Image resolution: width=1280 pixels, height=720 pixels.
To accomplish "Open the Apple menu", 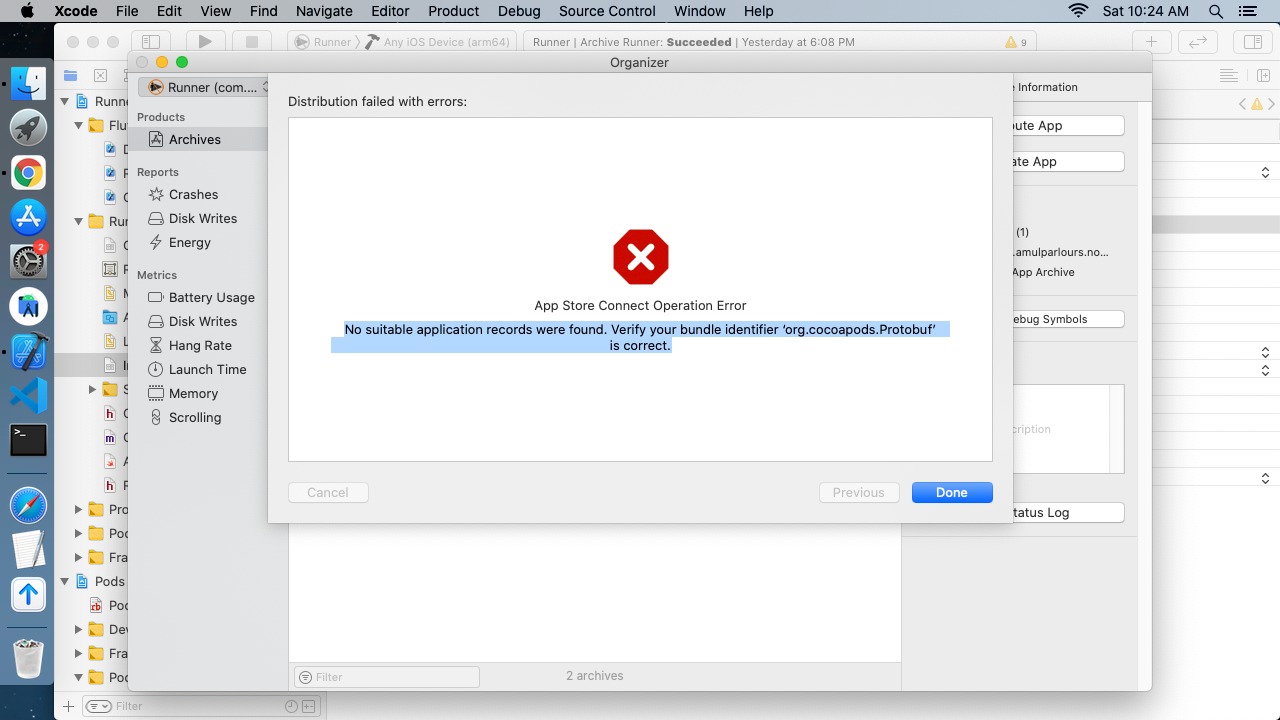I will click(x=27, y=11).
